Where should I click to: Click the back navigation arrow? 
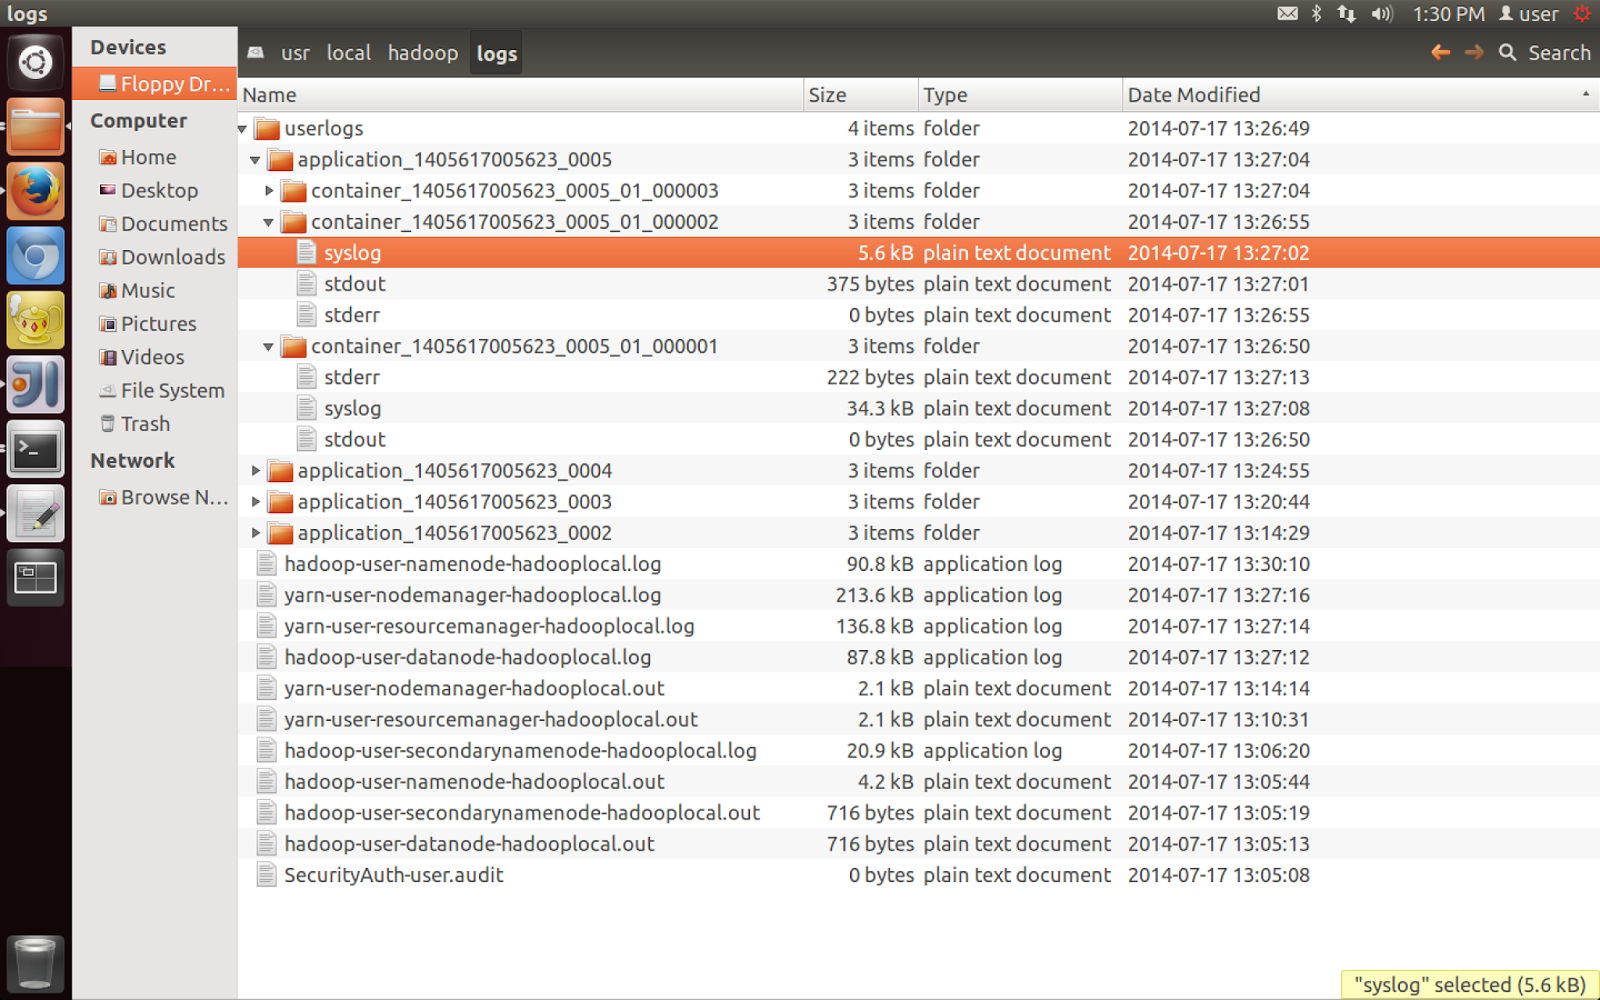pyautogui.click(x=1441, y=53)
